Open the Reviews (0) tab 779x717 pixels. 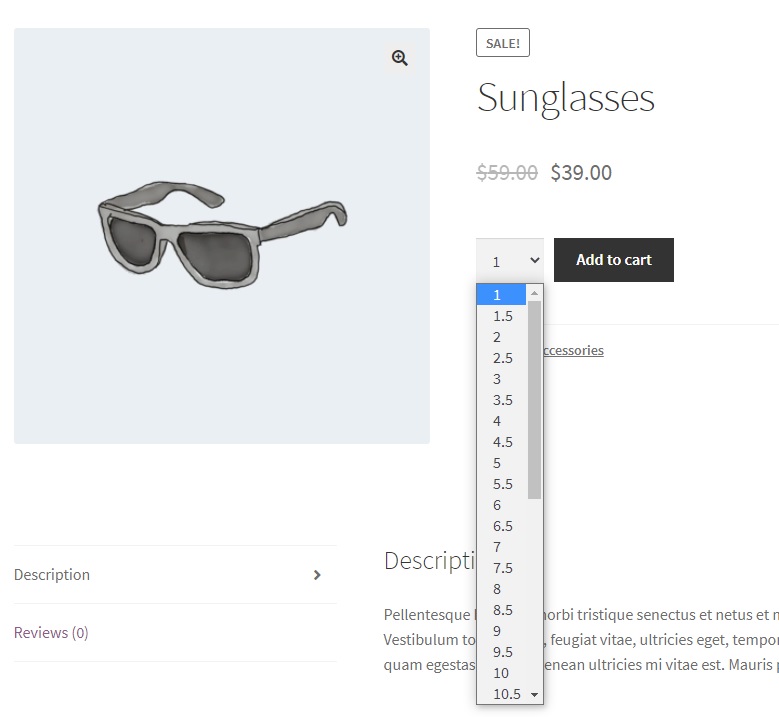click(51, 633)
